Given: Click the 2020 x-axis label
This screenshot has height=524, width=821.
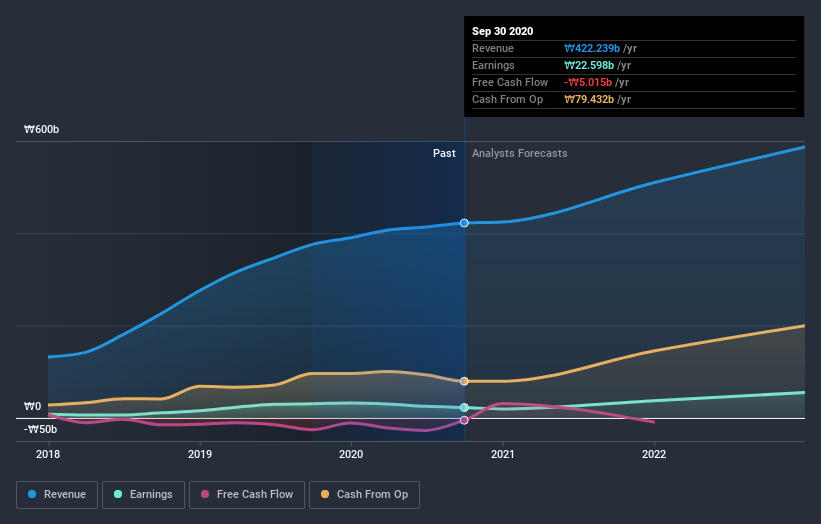Looking at the screenshot, I should click(x=351, y=454).
